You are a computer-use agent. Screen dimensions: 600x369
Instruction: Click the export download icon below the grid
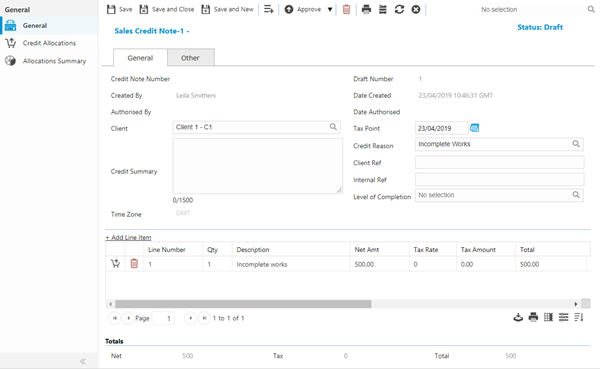518,317
